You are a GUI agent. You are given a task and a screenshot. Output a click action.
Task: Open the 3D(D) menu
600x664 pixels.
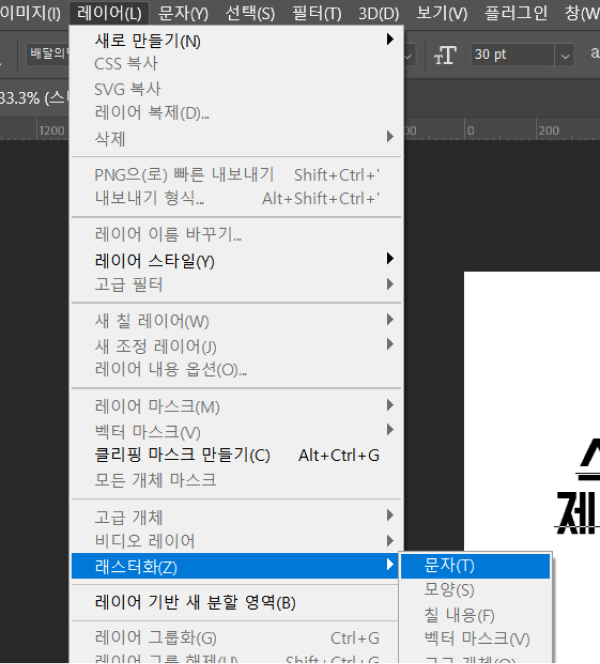coord(379,13)
